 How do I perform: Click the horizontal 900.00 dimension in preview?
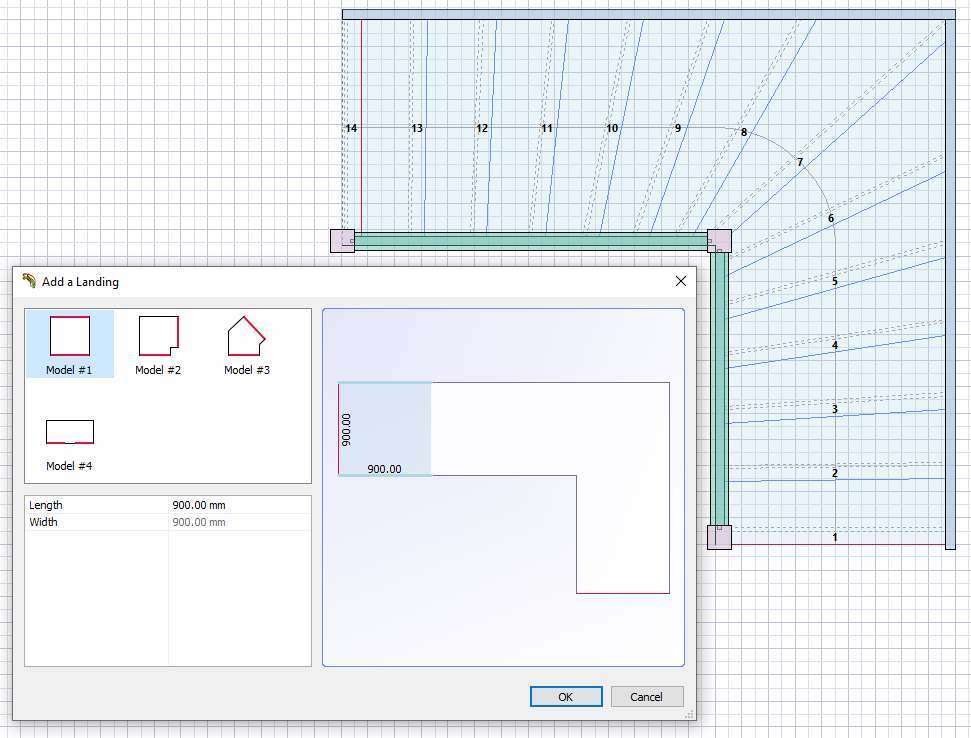click(x=385, y=469)
